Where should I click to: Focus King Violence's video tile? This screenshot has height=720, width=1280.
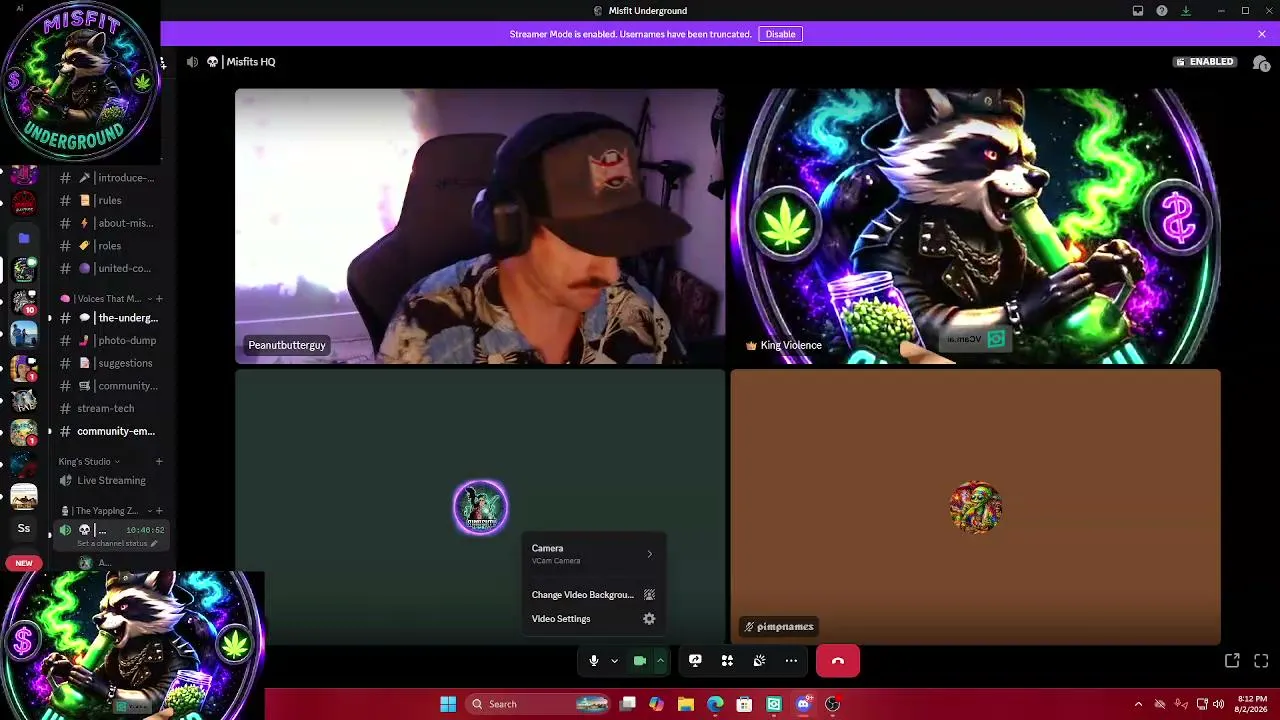coord(975,226)
